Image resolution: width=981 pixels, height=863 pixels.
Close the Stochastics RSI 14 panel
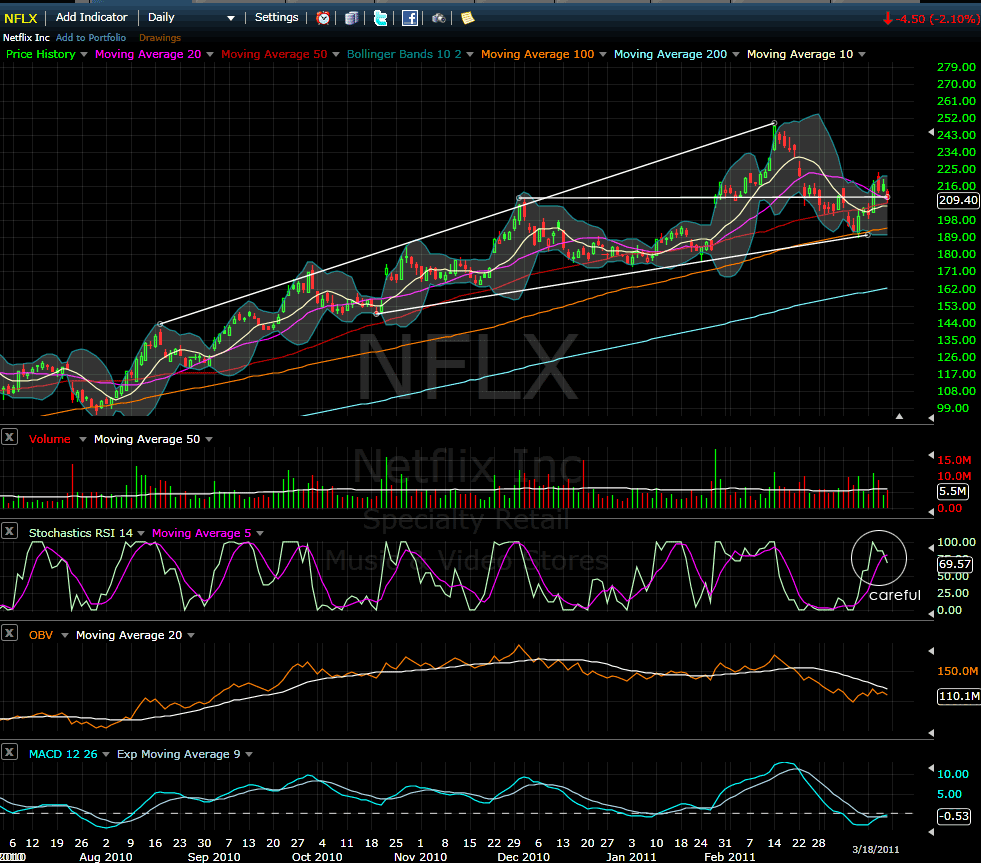coord(9,531)
